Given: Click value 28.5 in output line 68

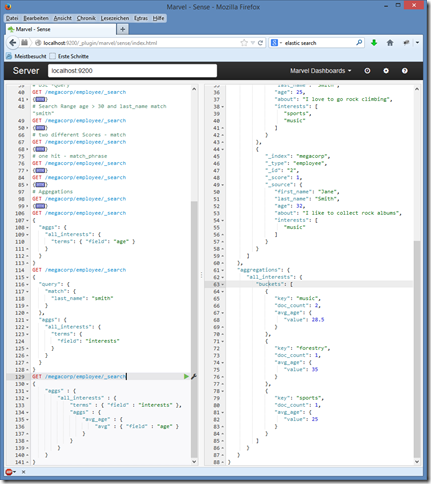Looking at the screenshot, I should click(318, 320).
